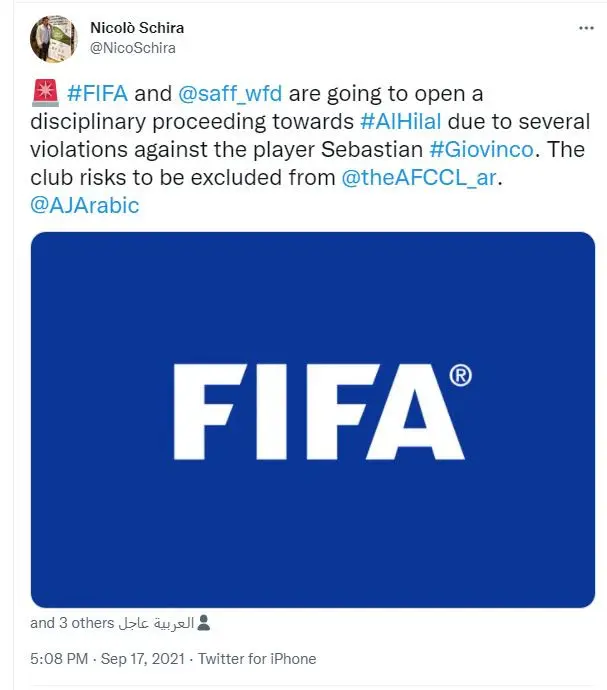Image resolution: width=607 pixels, height=690 pixels.
Task: Click the 5:08 PM timestamp
Action: (x=59, y=659)
